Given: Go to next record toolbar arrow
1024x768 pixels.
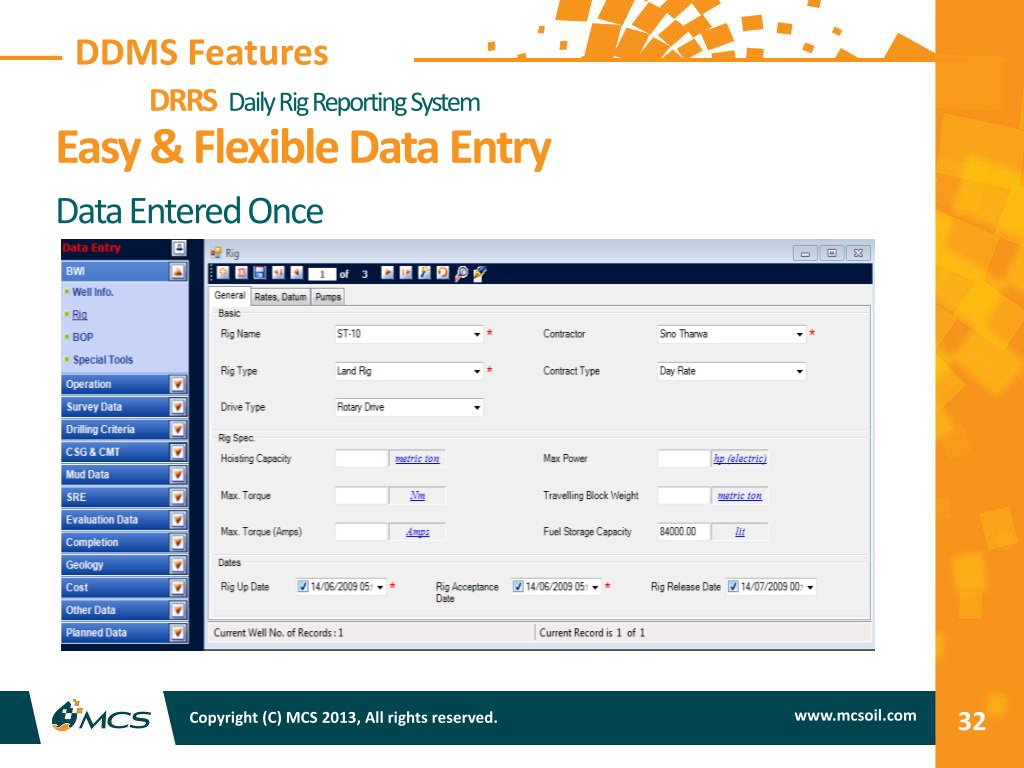Looking at the screenshot, I should click(387, 273).
